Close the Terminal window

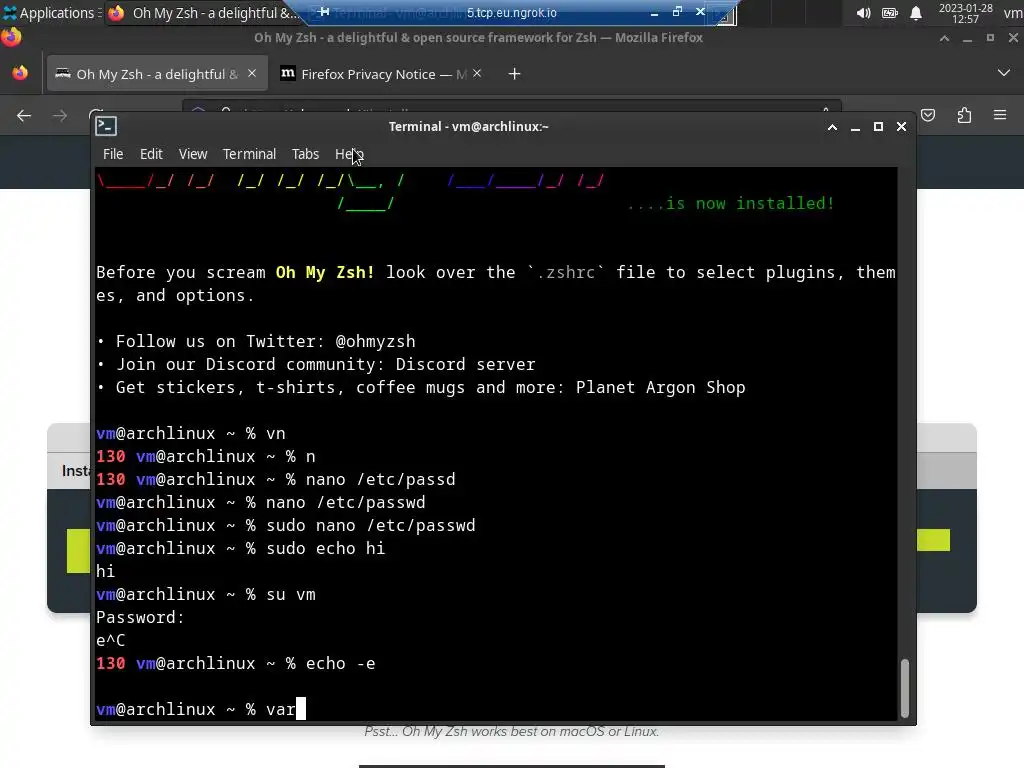click(x=901, y=127)
